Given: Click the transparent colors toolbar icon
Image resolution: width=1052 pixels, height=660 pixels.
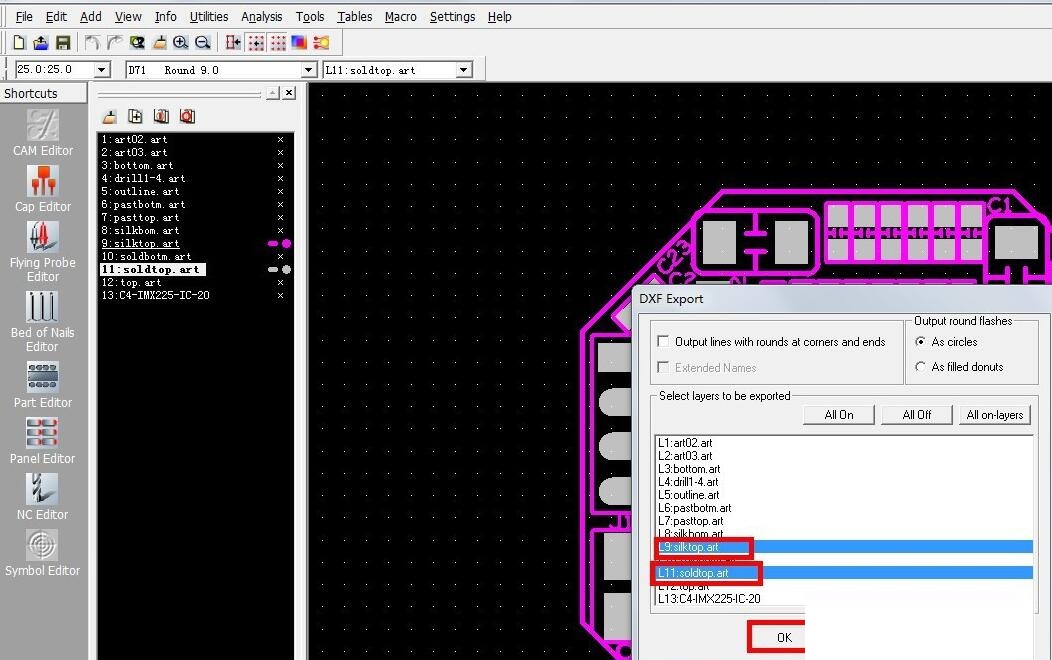Looking at the screenshot, I should pyautogui.click(x=299, y=43).
